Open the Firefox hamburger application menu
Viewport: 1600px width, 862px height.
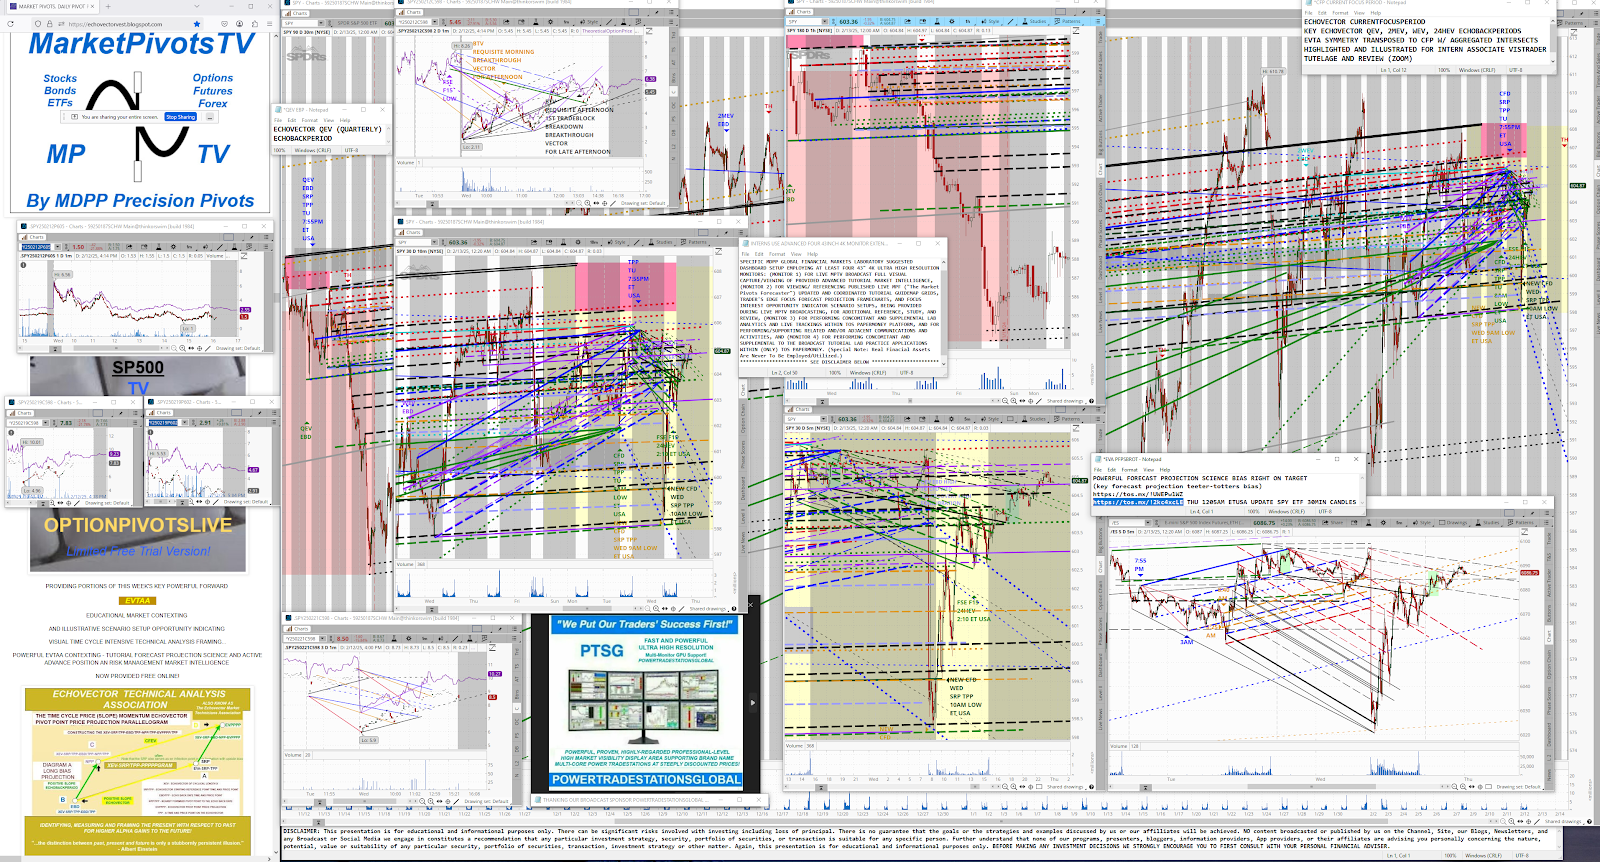pyautogui.click(x=270, y=24)
